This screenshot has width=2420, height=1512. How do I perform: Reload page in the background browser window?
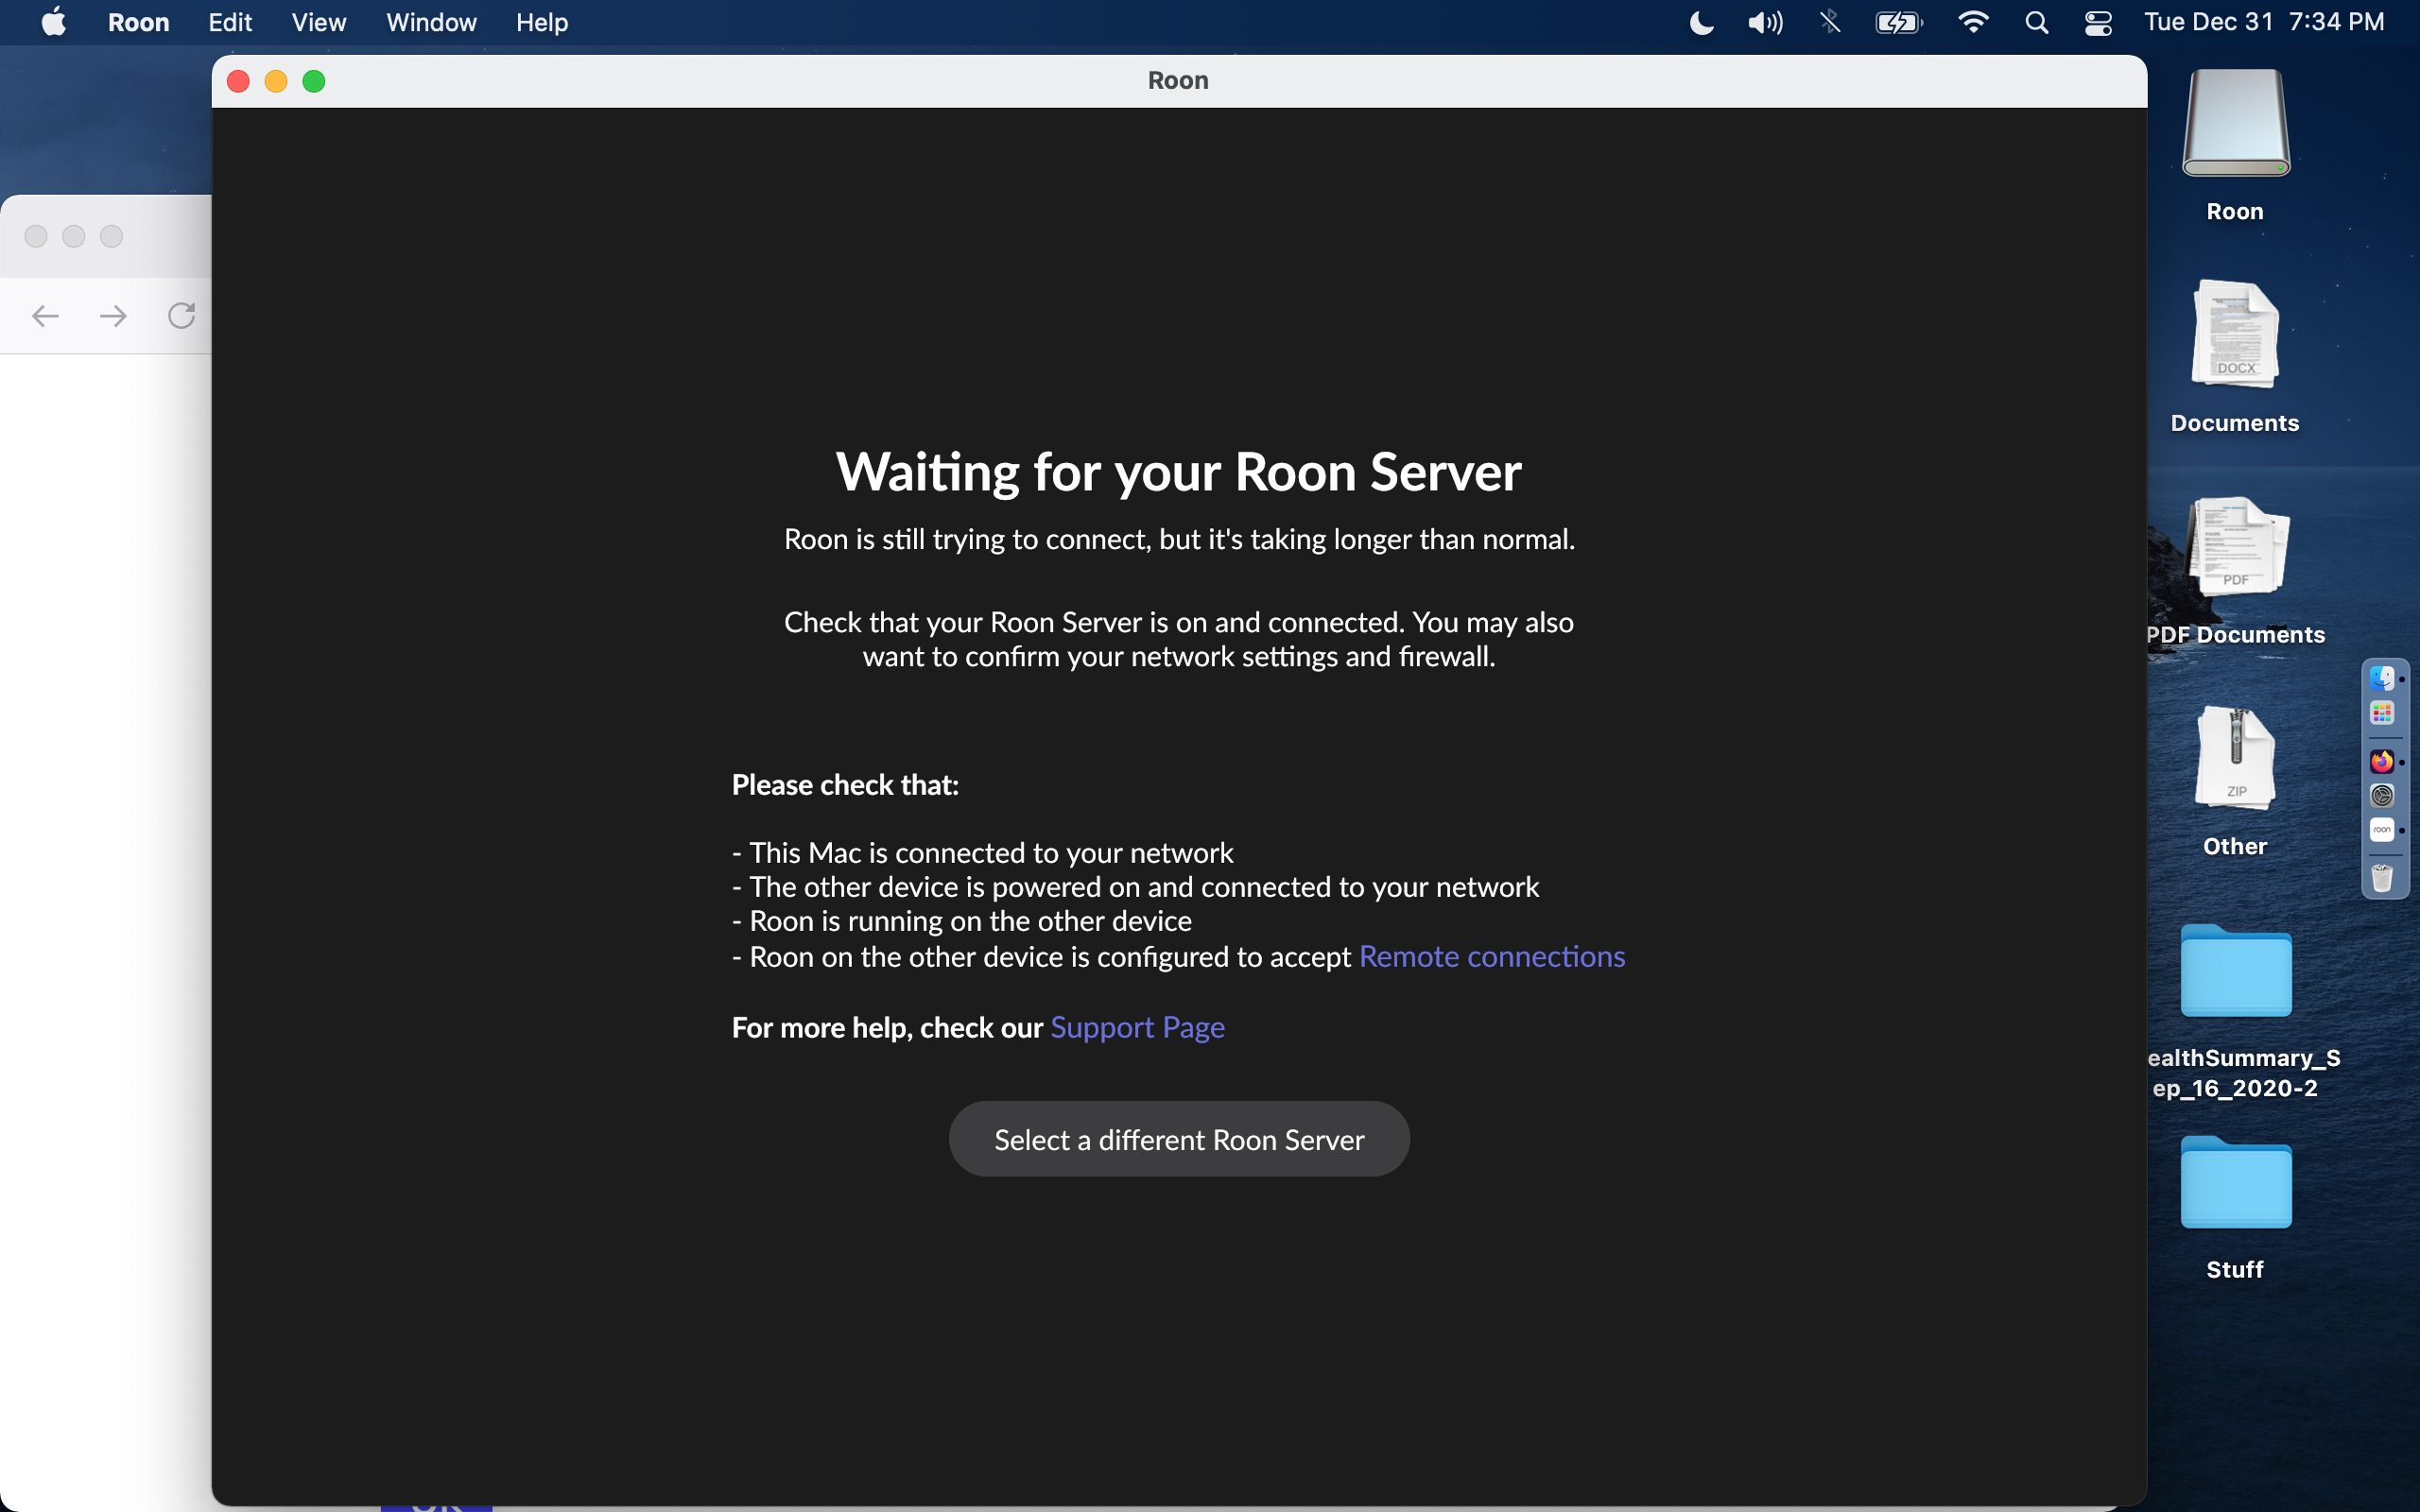[x=181, y=316]
